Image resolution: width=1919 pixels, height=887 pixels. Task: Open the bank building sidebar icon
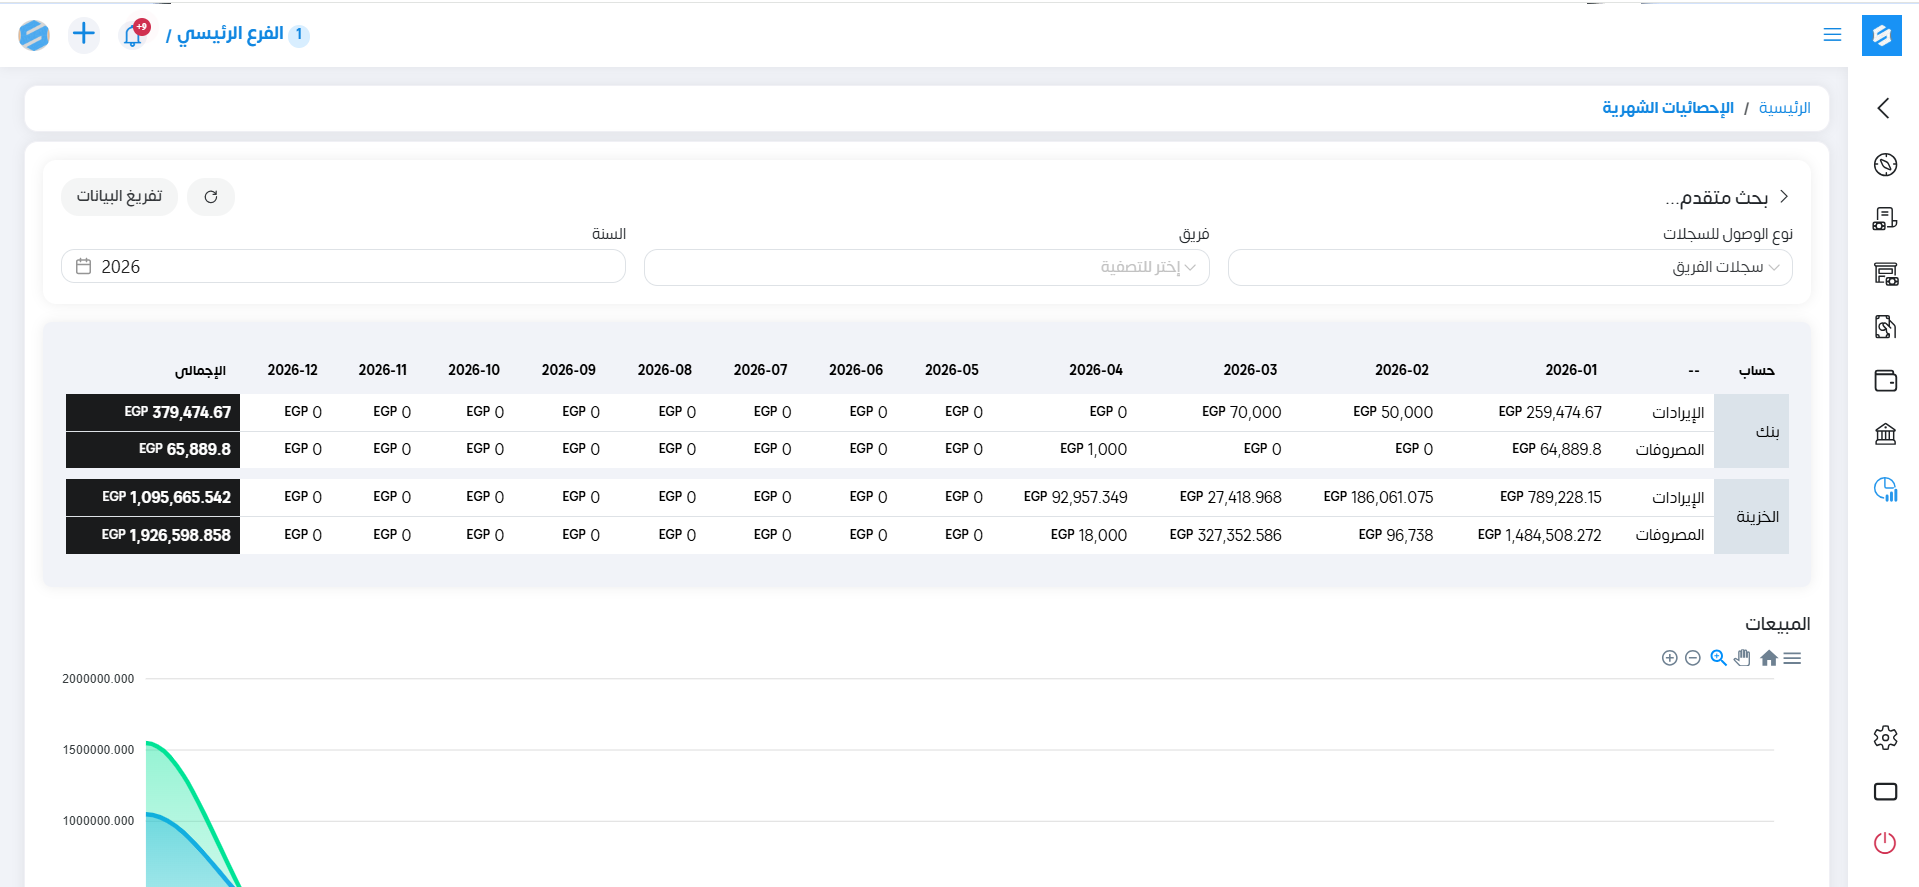tap(1885, 434)
